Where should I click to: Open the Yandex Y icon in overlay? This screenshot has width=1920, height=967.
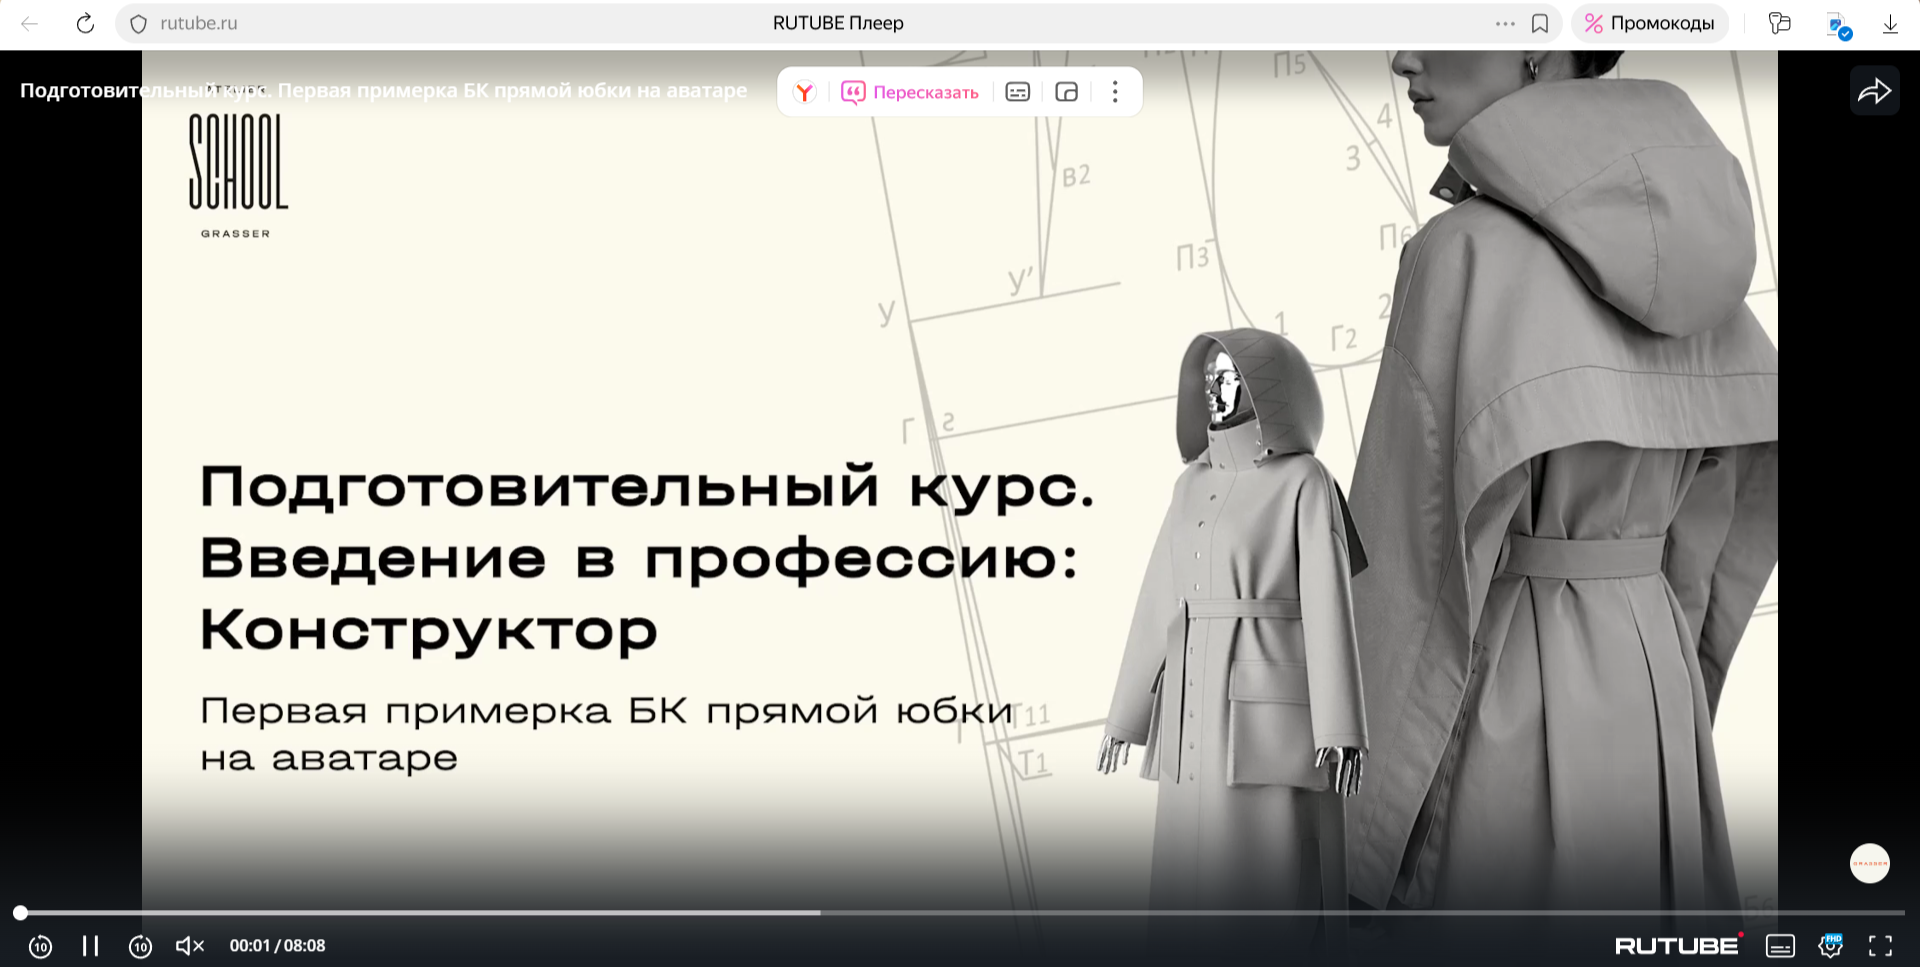(x=804, y=93)
